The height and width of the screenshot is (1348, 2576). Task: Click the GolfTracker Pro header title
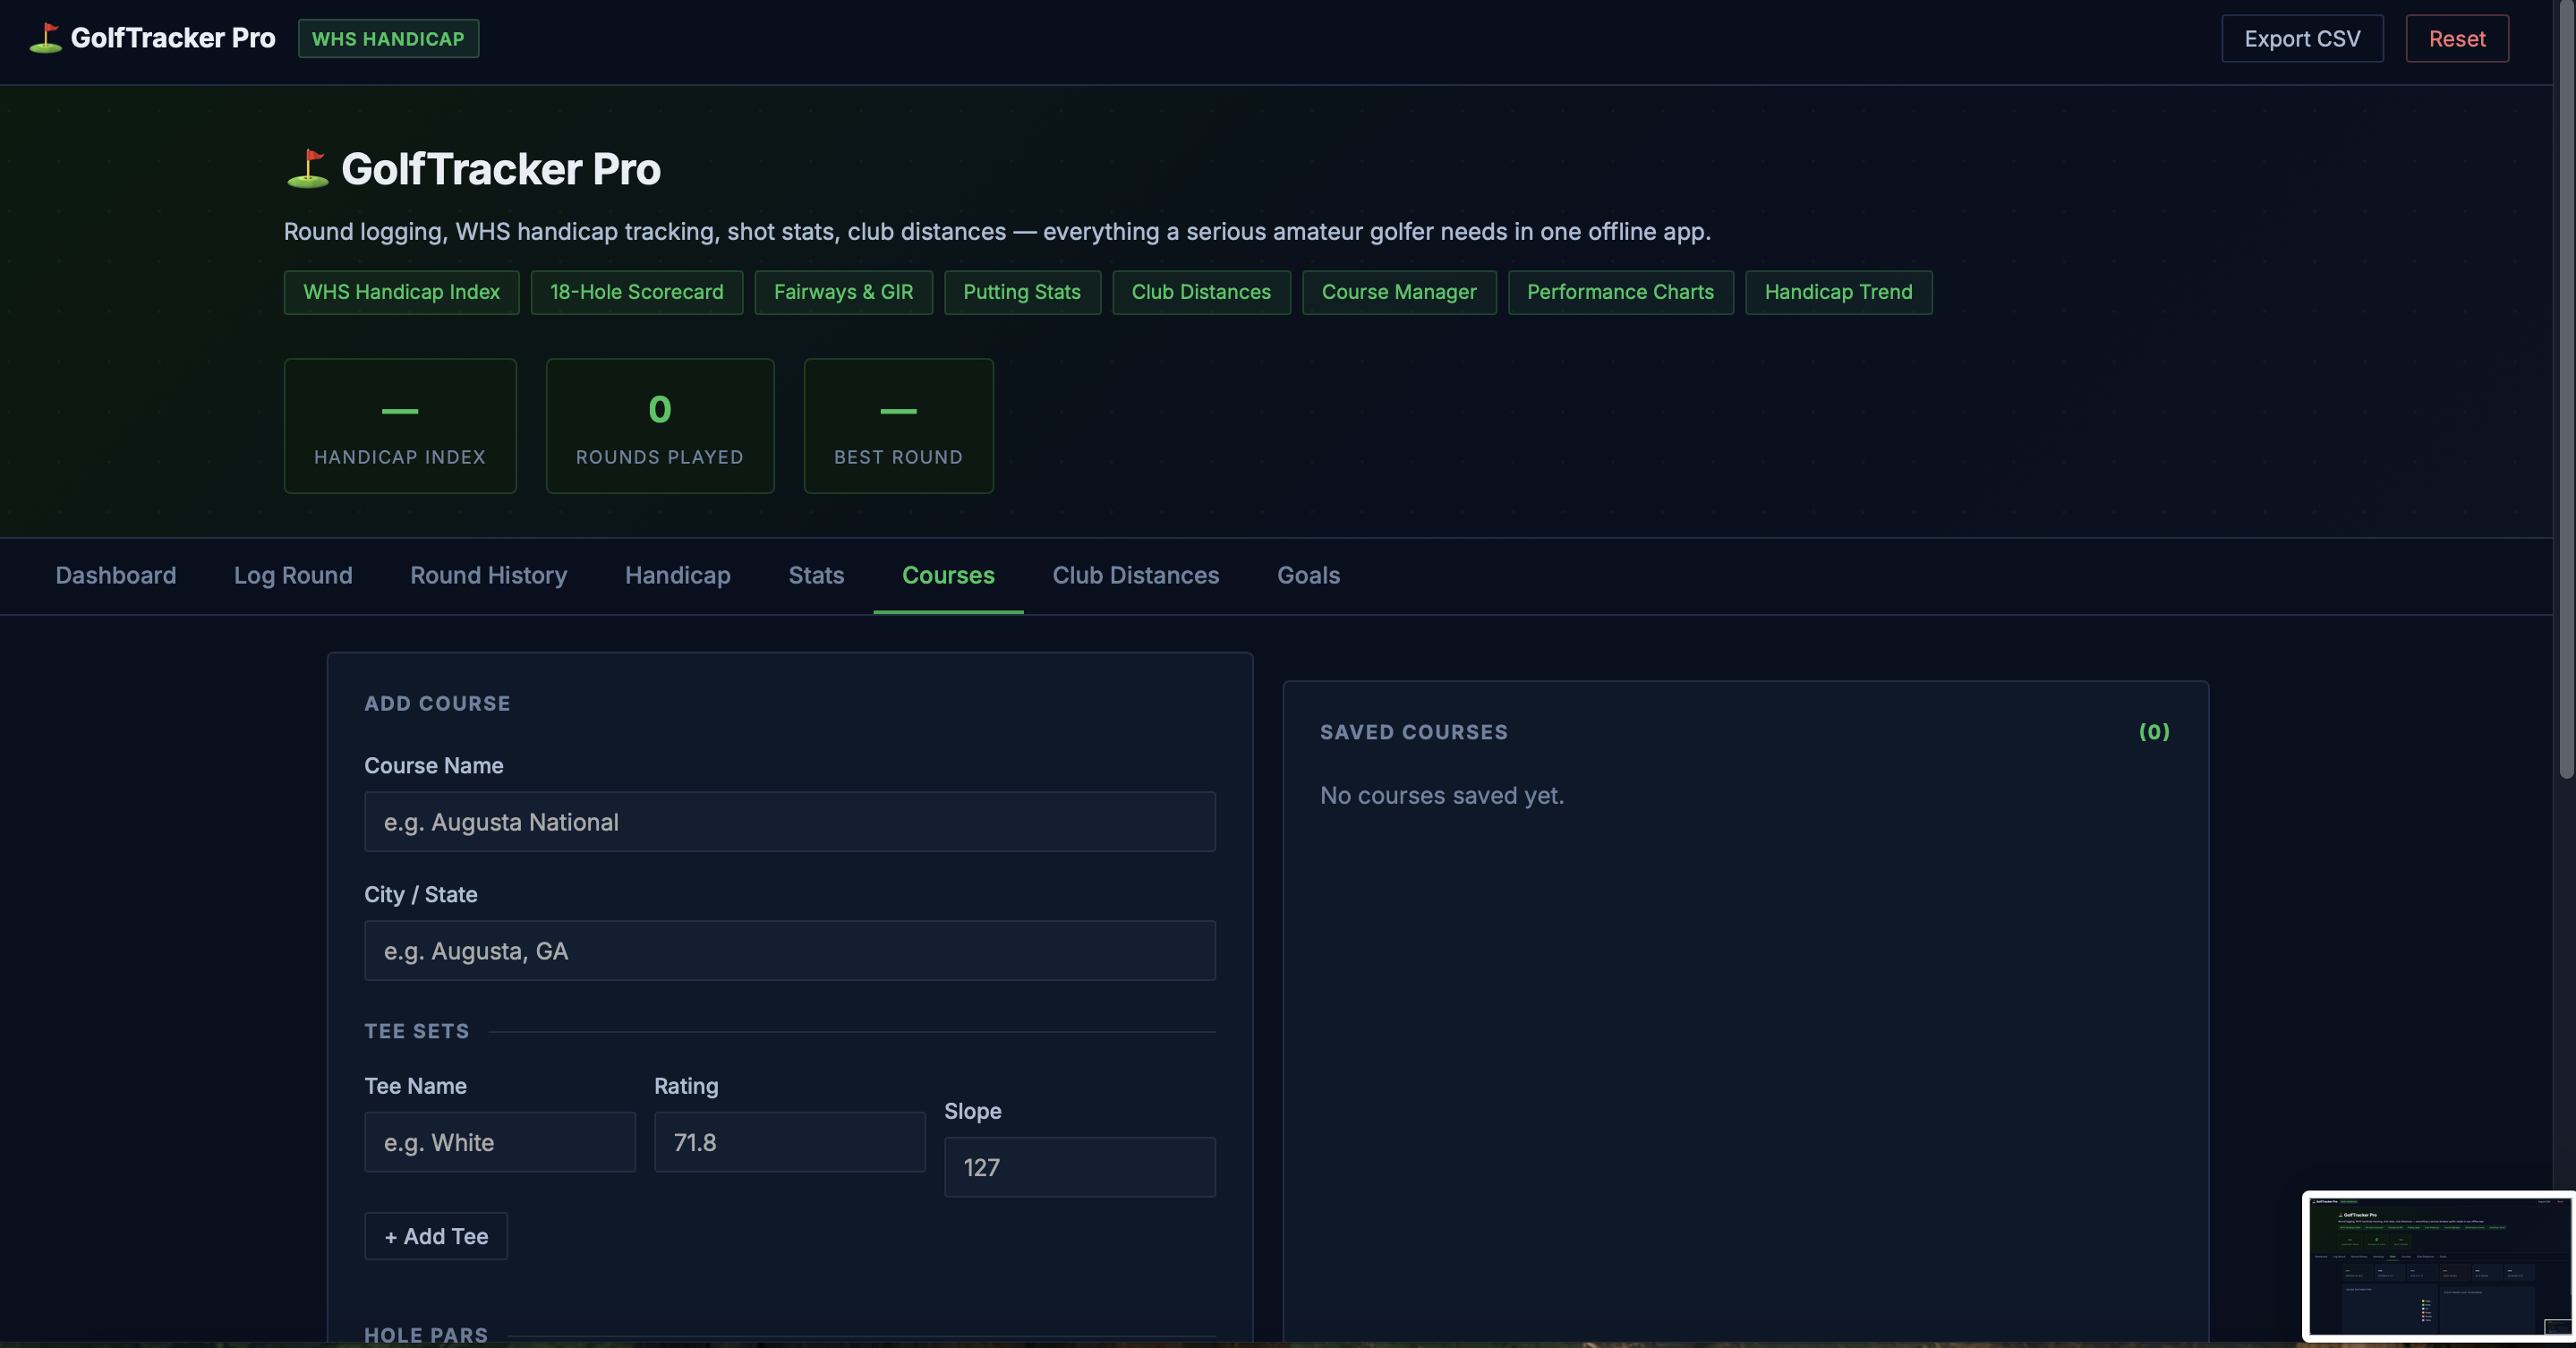click(172, 38)
